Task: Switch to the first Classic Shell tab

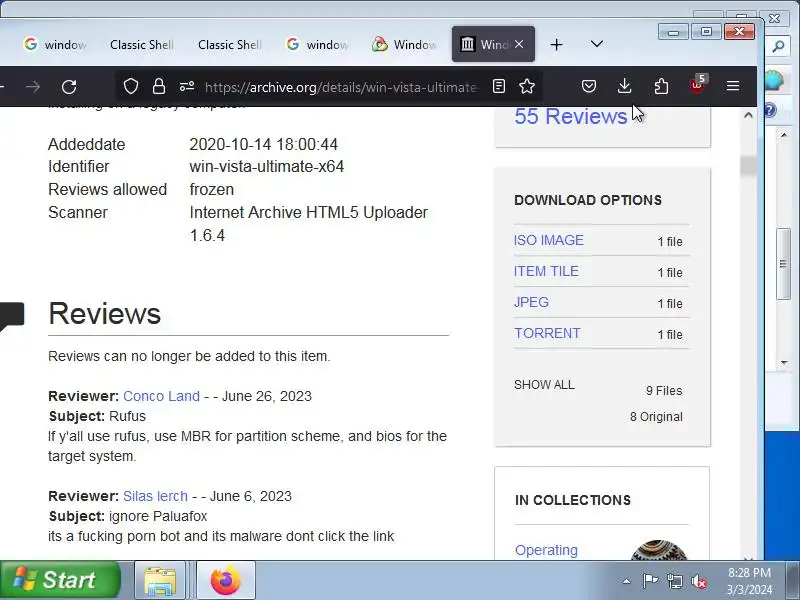Action: 142,44
